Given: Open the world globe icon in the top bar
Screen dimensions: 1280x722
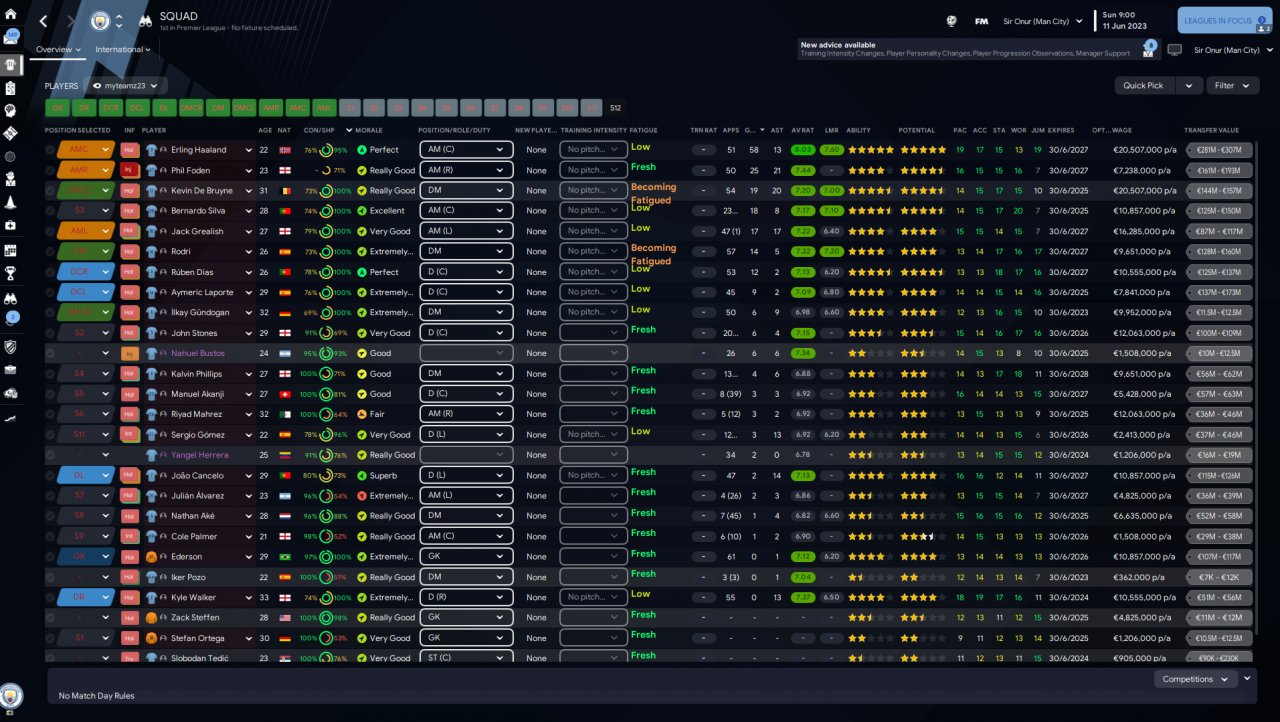Looking at the screenshot, I should click(x=951, y=21).
